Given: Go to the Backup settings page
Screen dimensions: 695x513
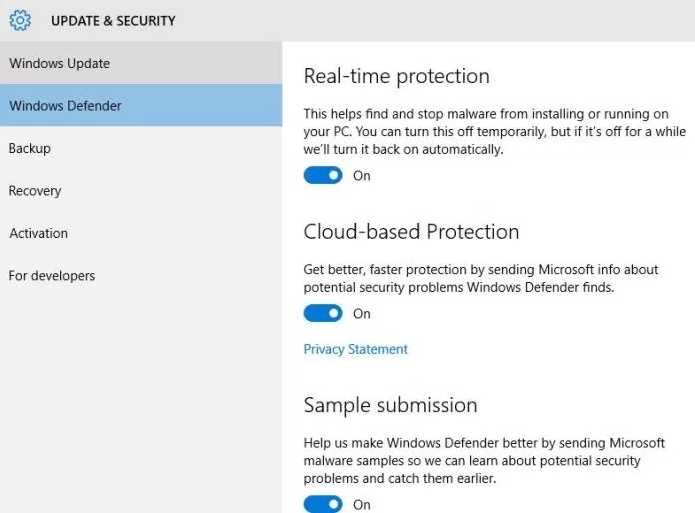Looking at the screenshot, I should [141, 148].
